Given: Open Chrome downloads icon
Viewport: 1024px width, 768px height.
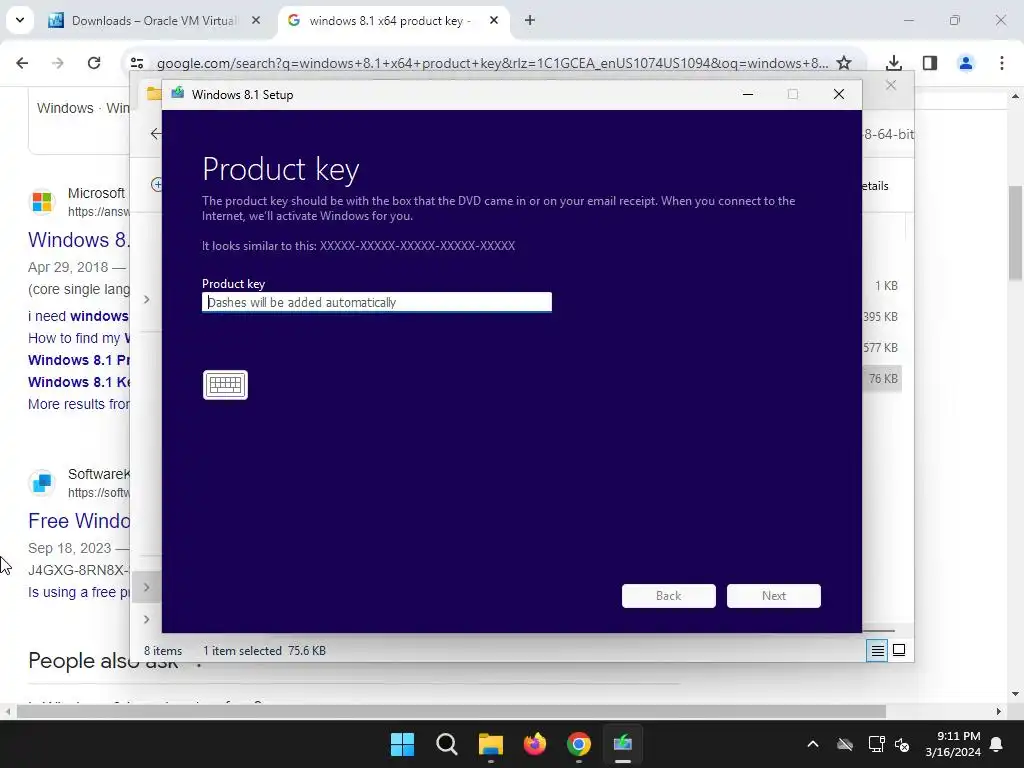Looking at the screenshot, I should coord(894,63).
